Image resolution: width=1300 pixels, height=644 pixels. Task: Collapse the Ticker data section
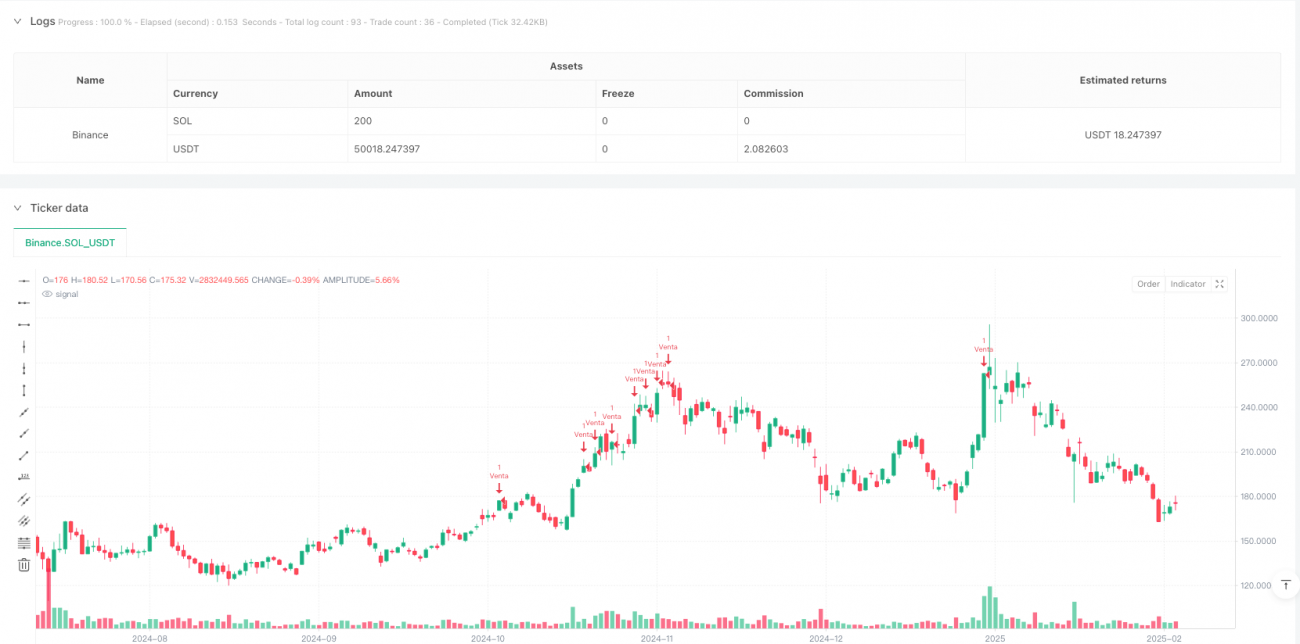[17, 208]
